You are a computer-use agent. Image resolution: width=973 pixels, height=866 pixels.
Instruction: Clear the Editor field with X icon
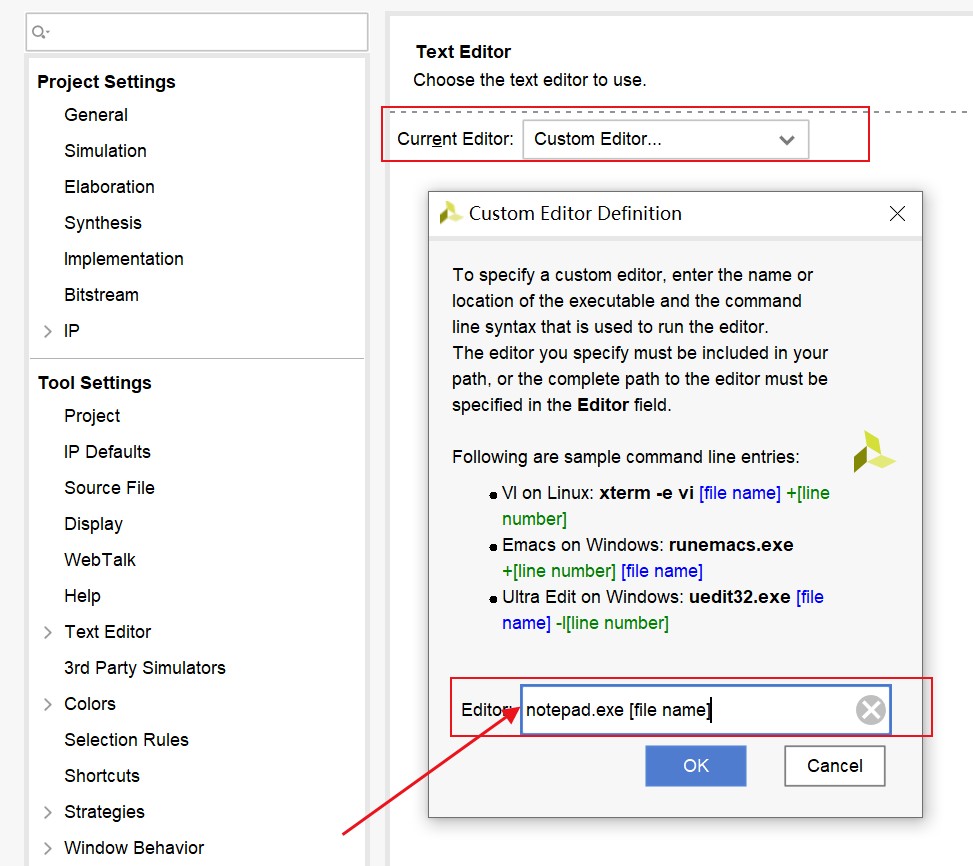click(x=871, y=710)
